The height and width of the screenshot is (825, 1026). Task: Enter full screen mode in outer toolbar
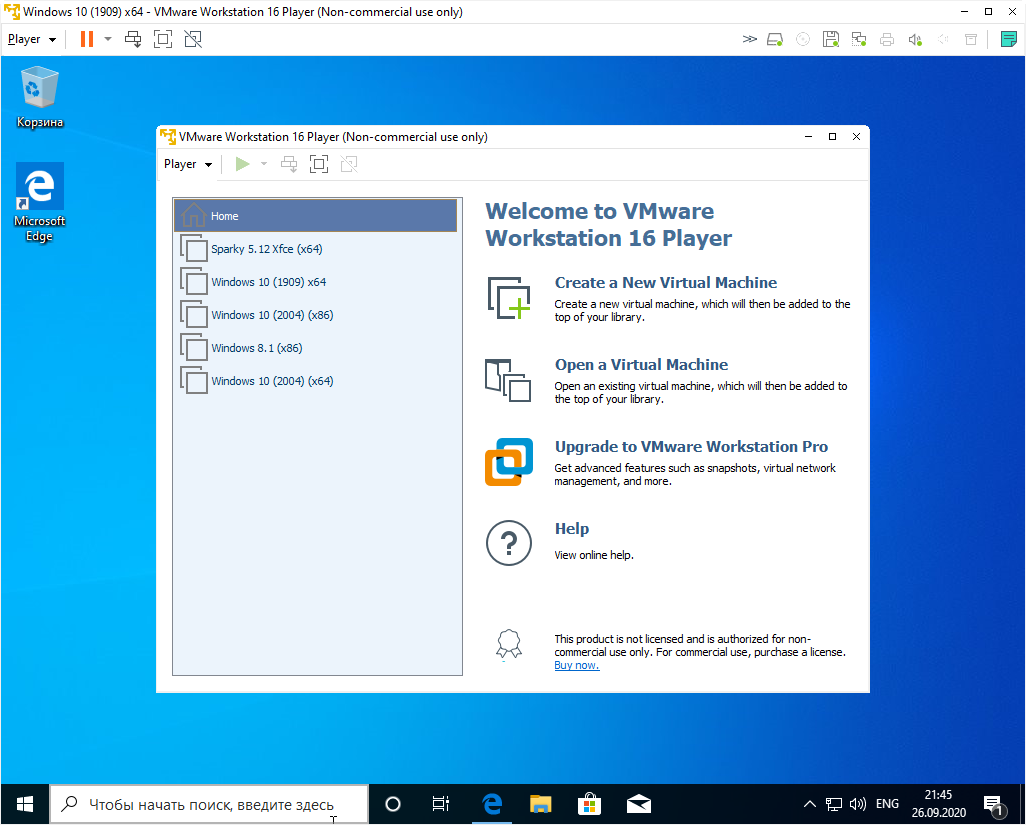(163, 39)
